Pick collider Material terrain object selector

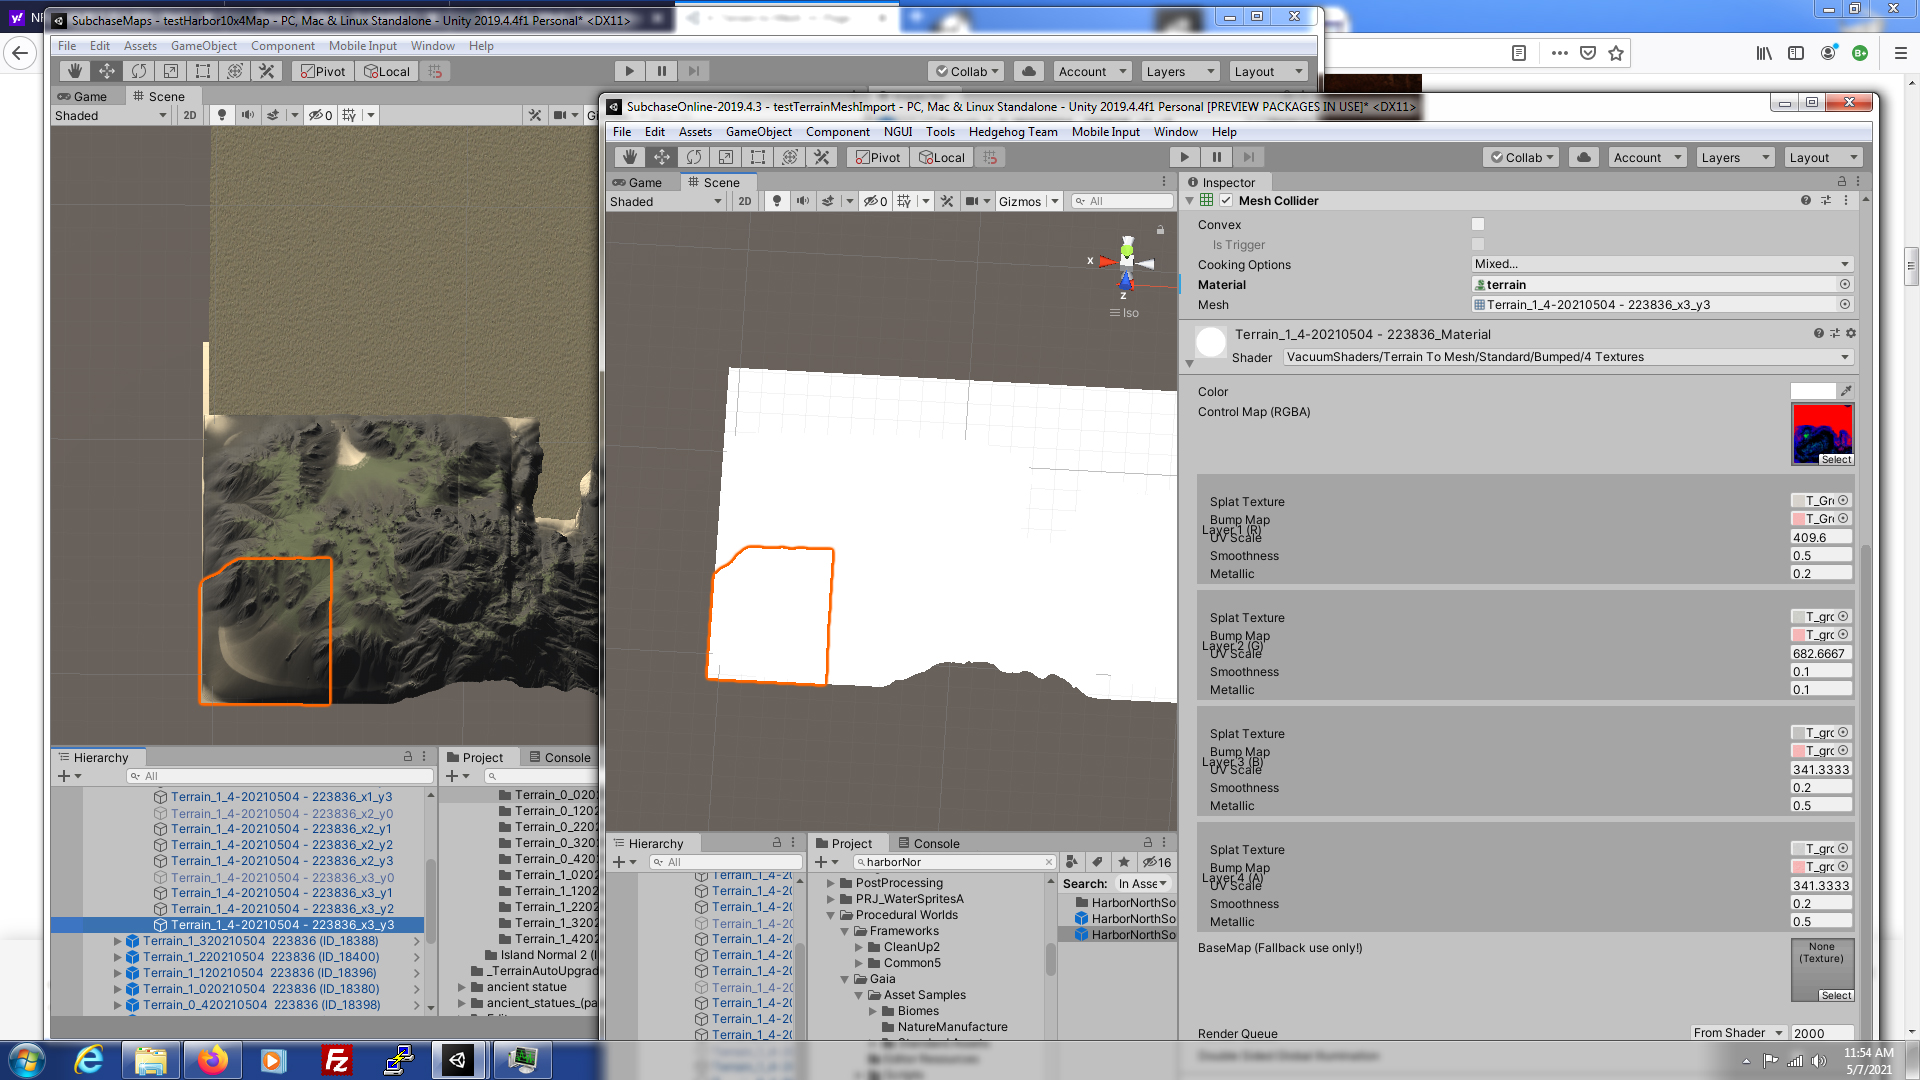(1844, 284)
